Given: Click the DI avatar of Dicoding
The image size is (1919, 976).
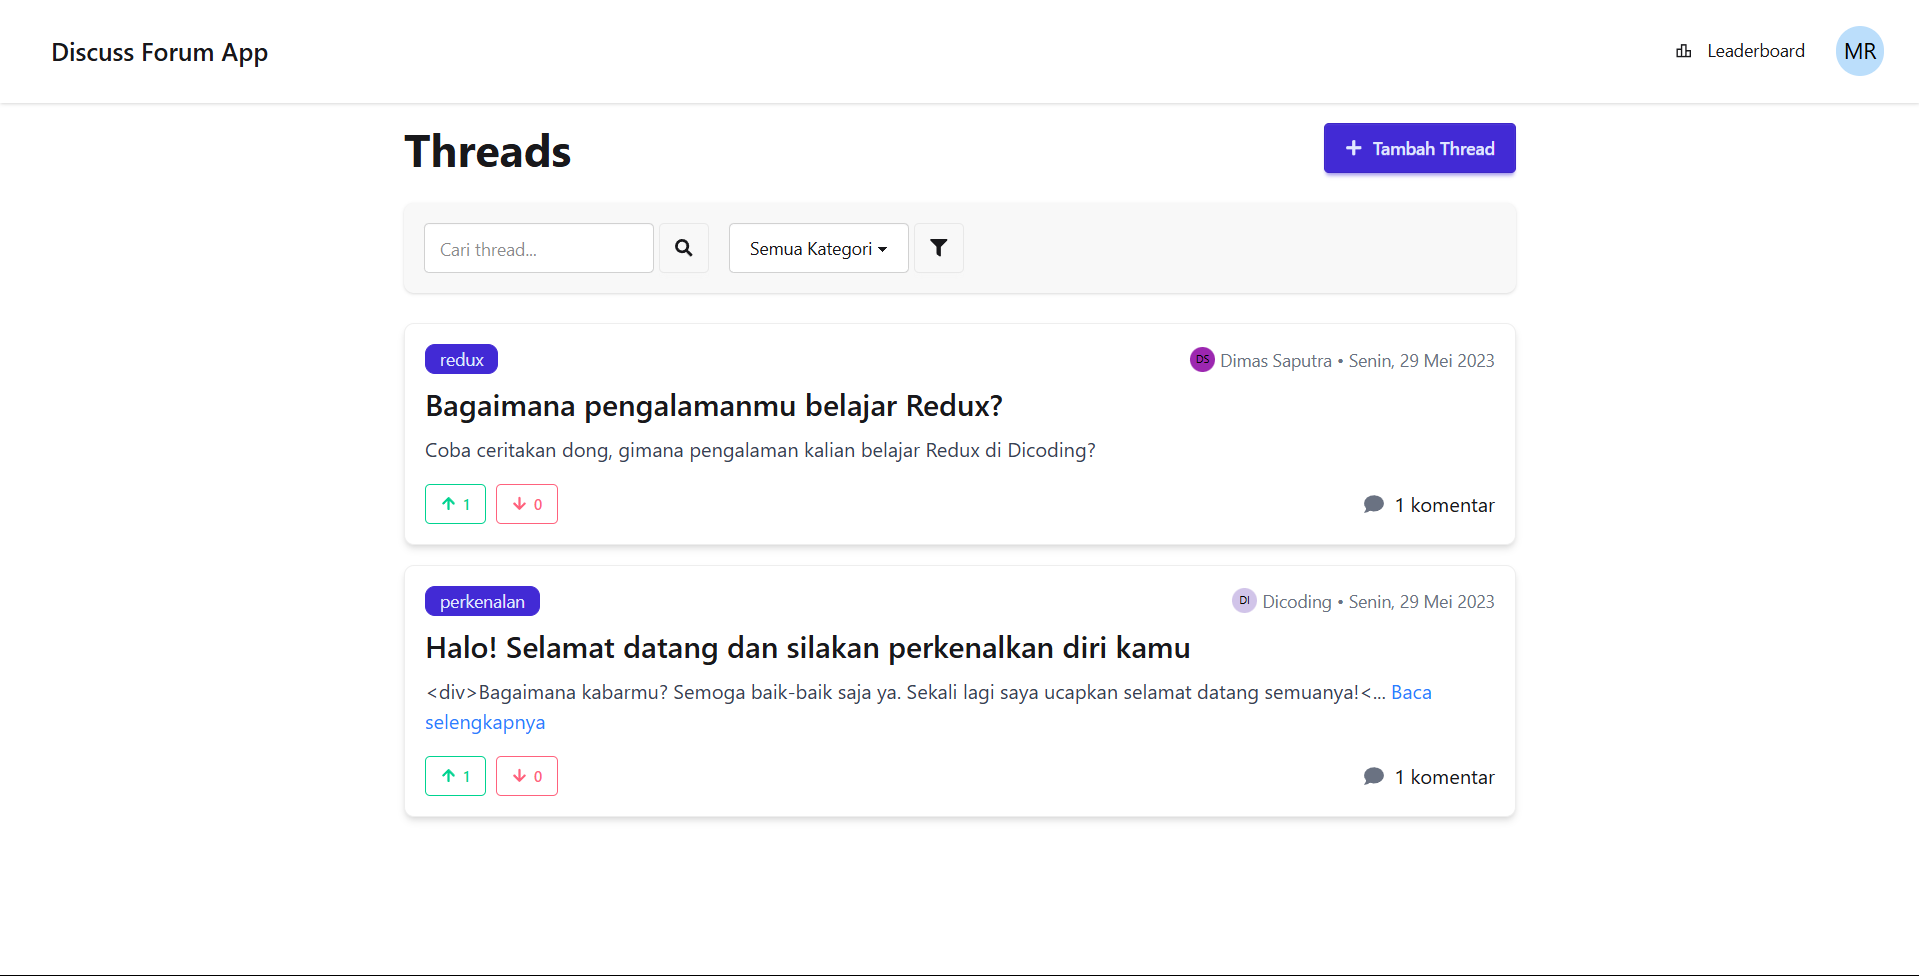Looking at the screenshot, I should coord(1243,601).
